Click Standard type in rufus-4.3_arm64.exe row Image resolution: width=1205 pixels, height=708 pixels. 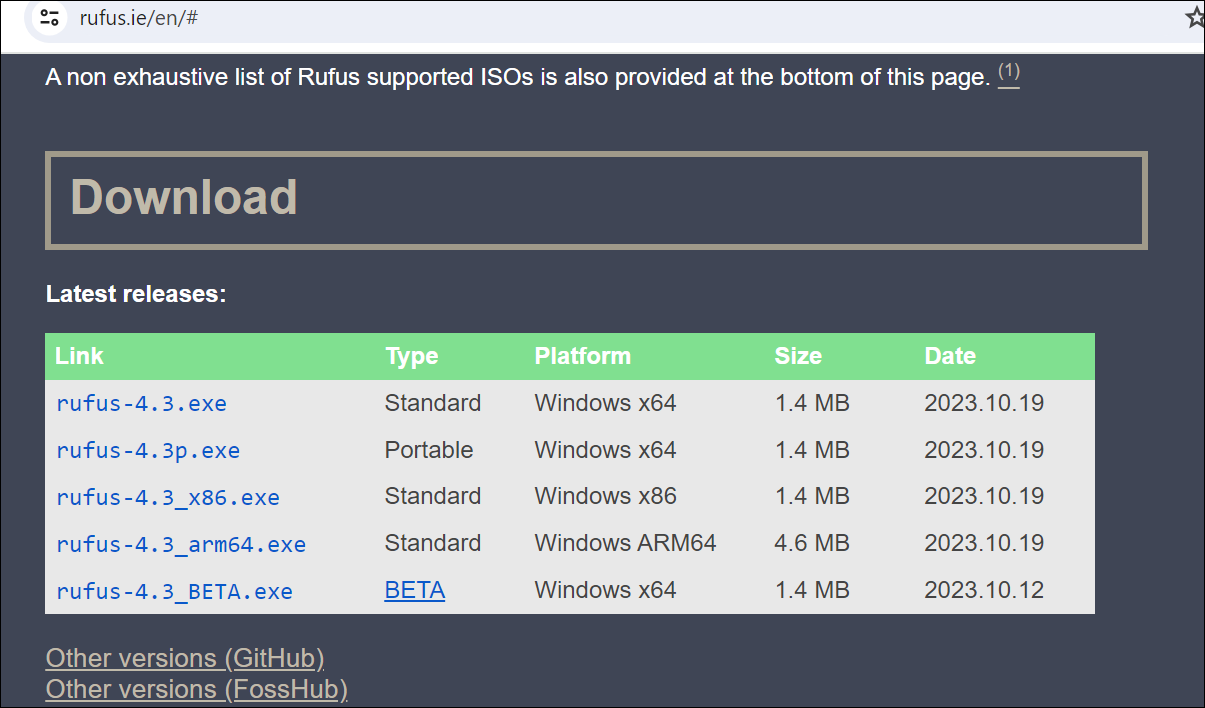(433, 543)
